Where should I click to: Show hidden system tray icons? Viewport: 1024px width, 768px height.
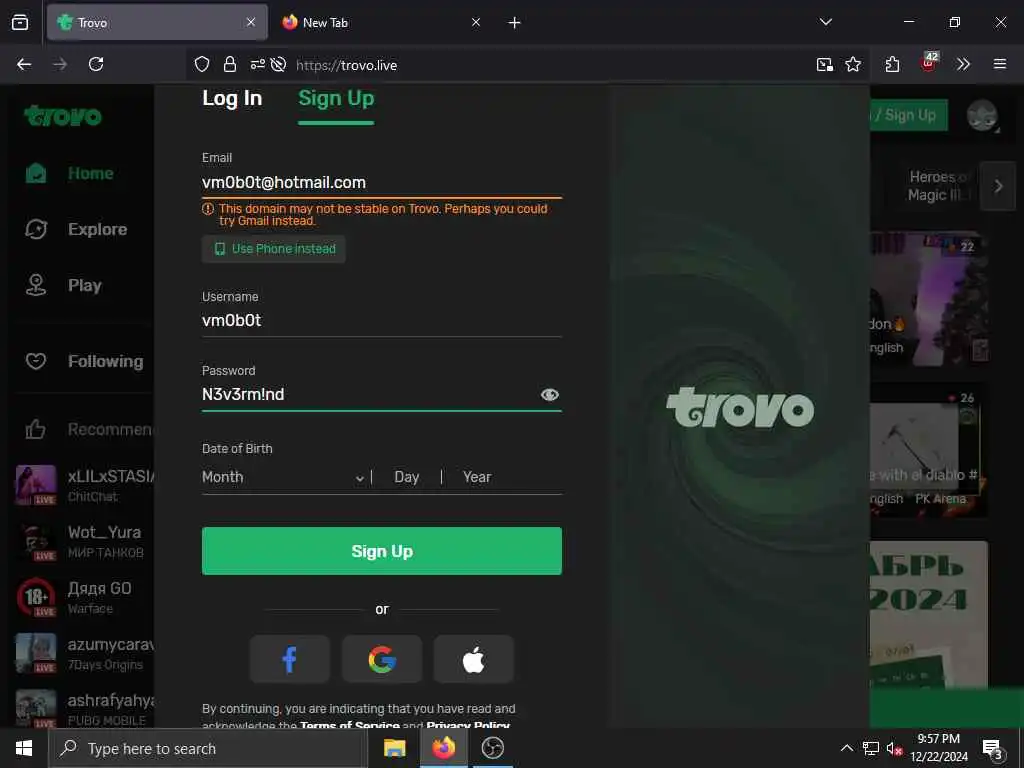click(x=846, y=748)
